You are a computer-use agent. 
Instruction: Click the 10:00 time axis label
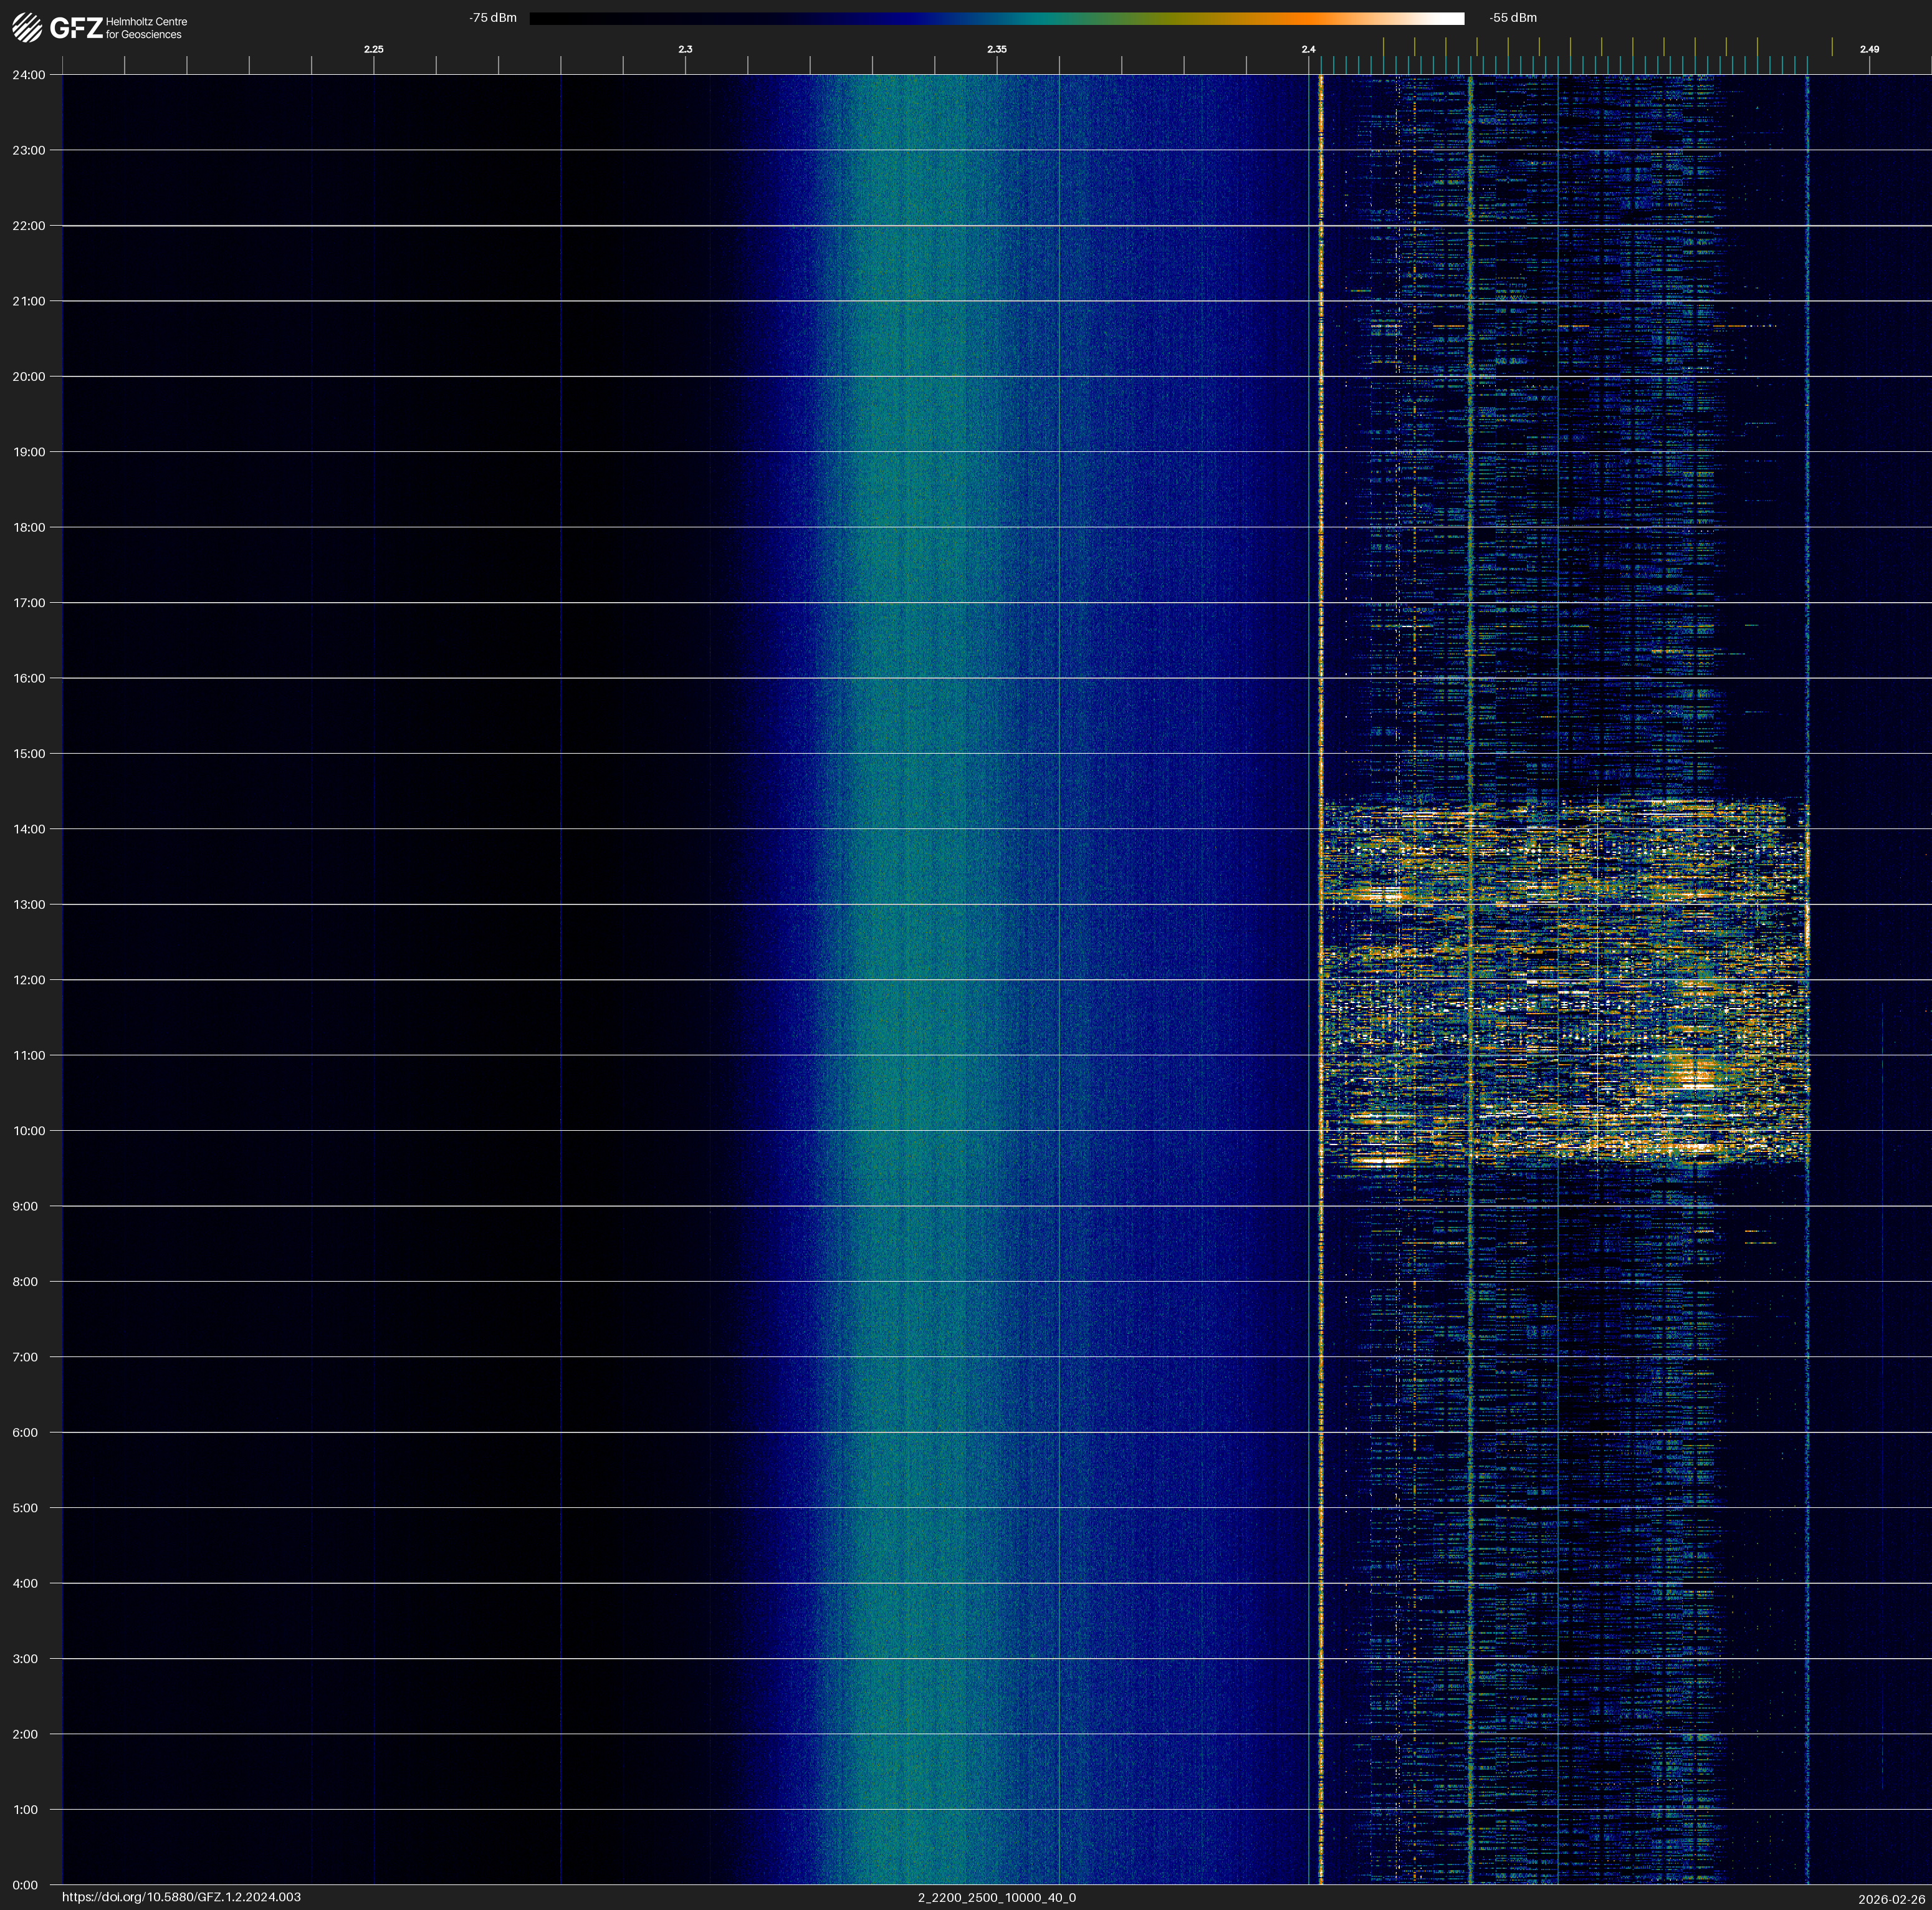[29, 1131]
